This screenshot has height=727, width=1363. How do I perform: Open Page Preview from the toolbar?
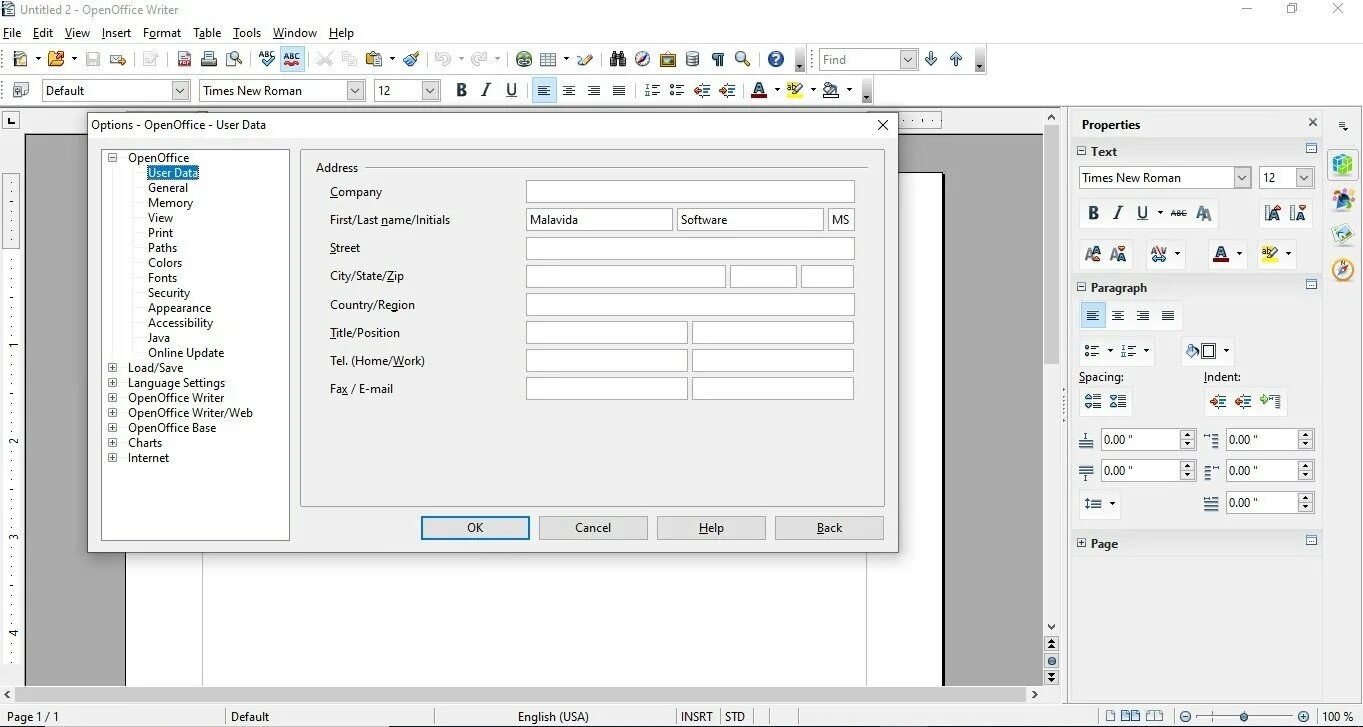(234, 59)
